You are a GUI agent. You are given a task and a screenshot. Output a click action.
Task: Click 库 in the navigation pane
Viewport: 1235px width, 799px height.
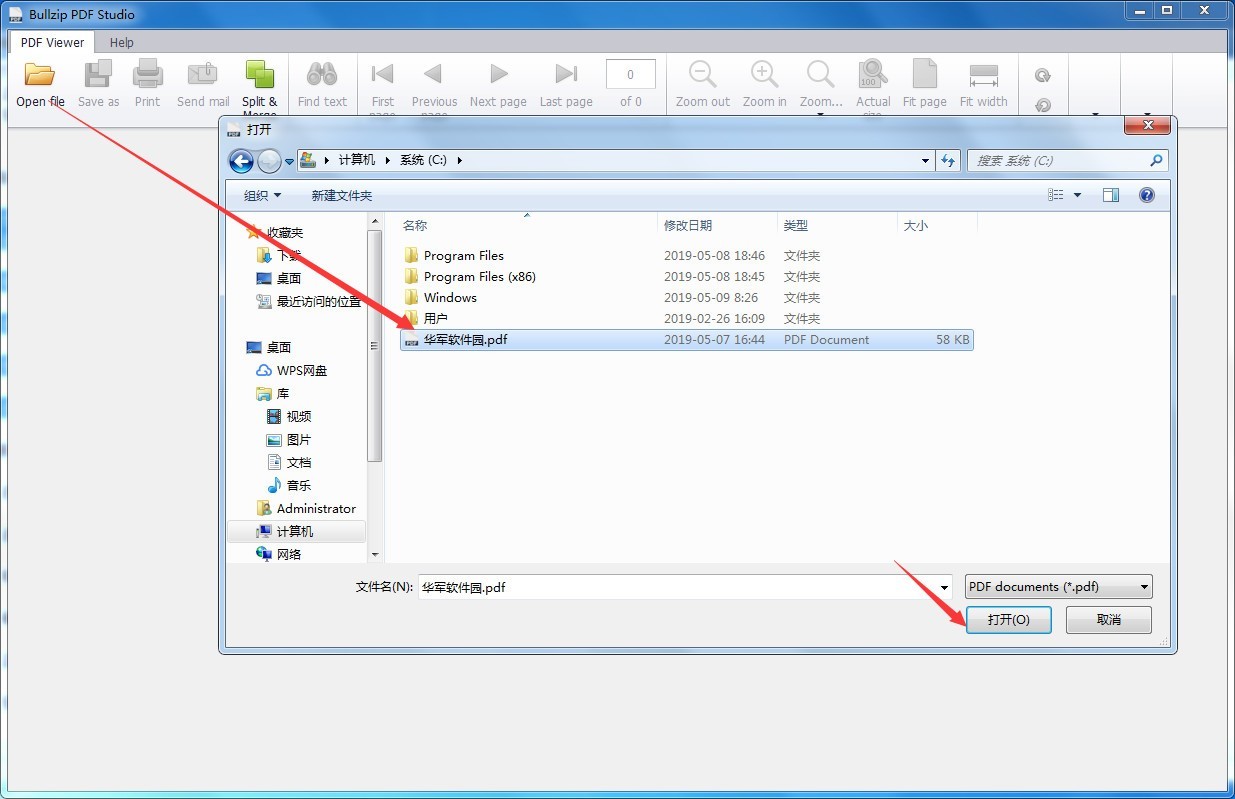coord(283,394)
